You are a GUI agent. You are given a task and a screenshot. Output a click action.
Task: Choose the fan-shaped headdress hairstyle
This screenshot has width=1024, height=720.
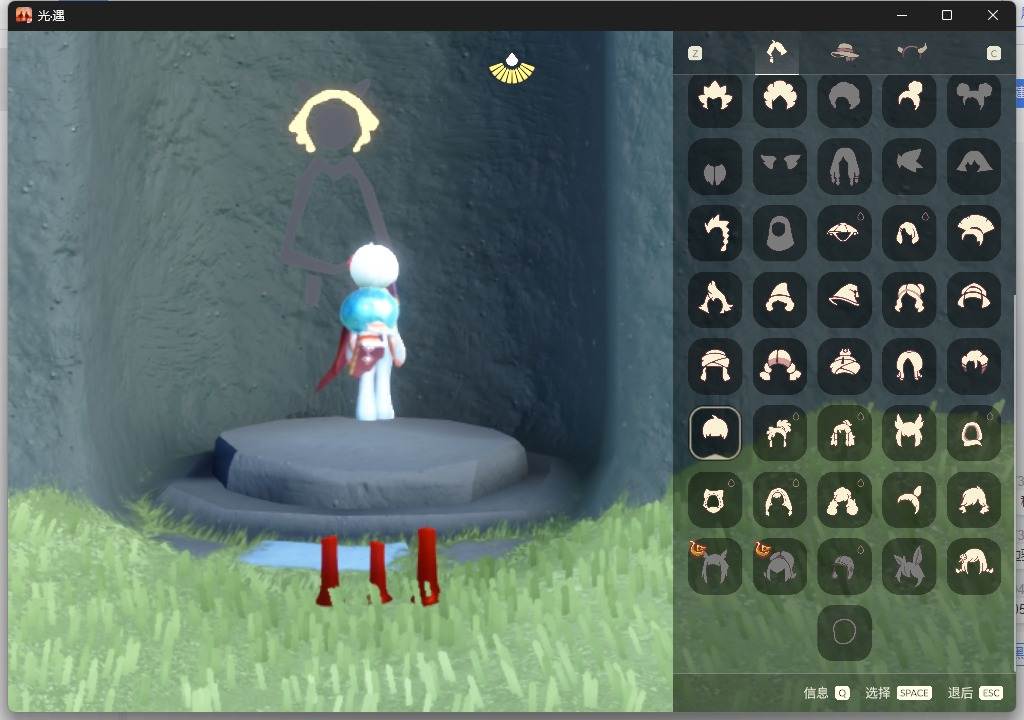coord(974,233)
